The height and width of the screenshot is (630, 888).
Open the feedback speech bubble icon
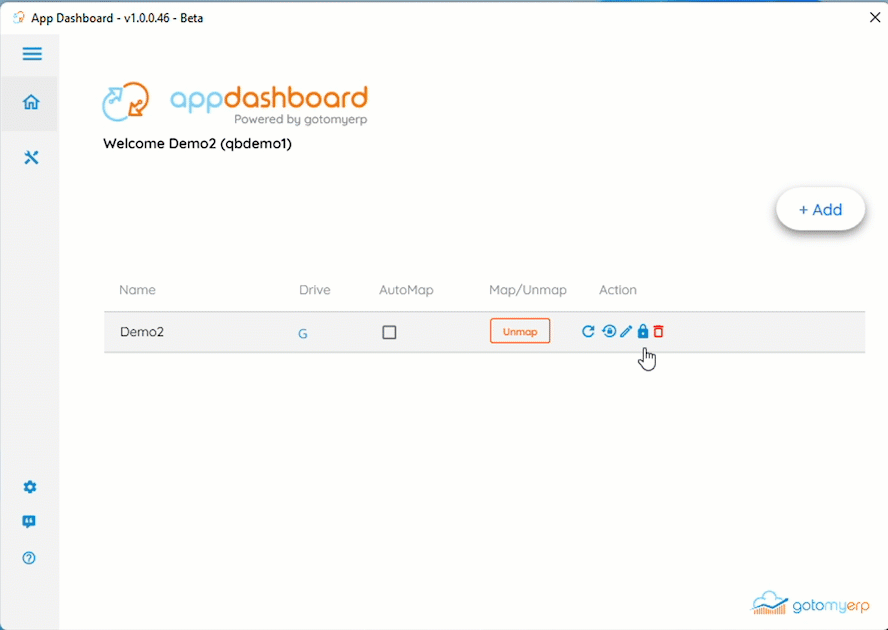tap(29, 522)
